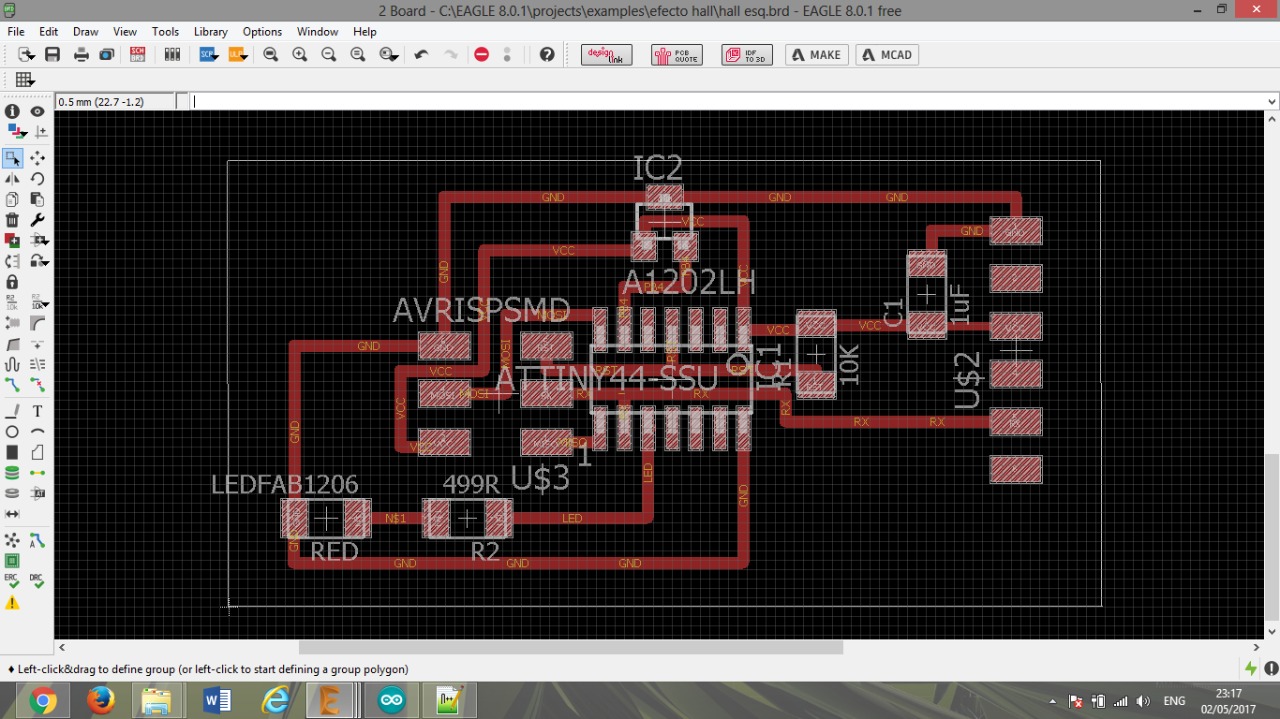Select the Group selection tool
This screenshot has height=719, width=1280.
click(12, 158)
